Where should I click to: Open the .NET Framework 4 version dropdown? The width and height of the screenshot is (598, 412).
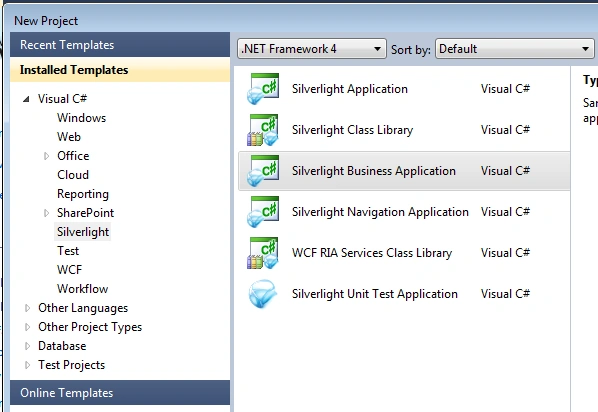[x=312, y=49]
